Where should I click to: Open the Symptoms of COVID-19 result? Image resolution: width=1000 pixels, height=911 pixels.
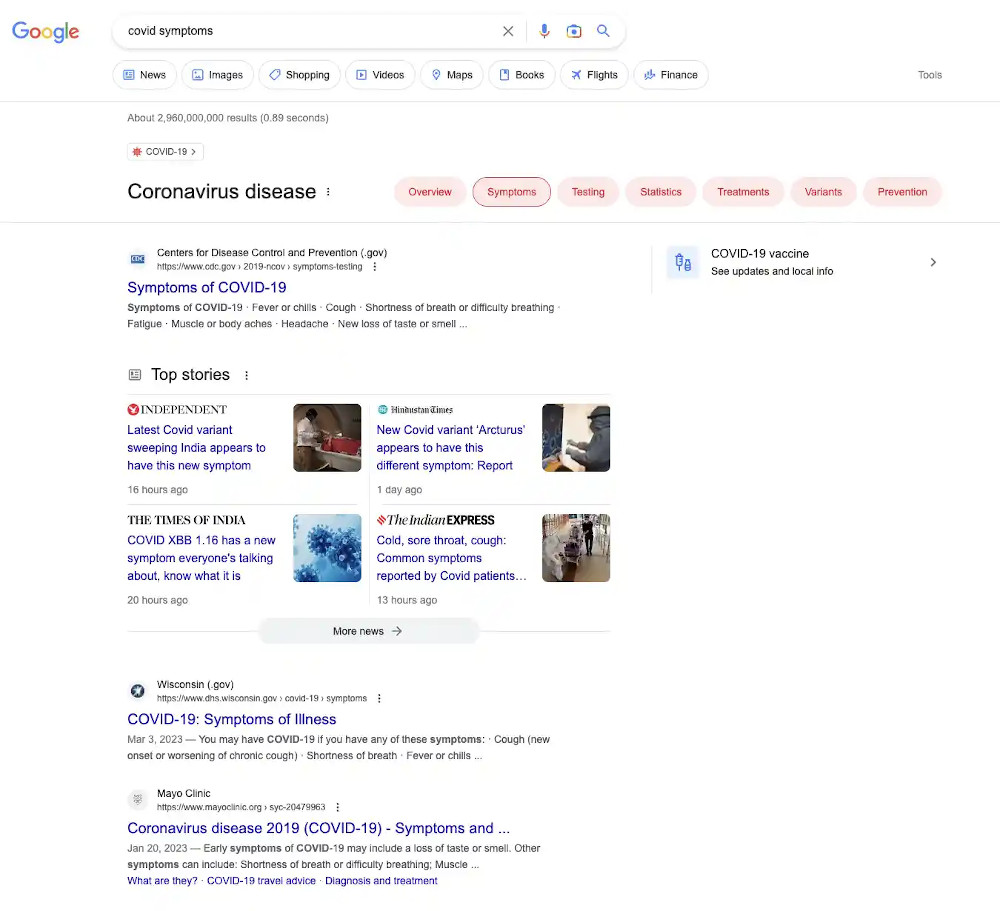(x=207, y=288)
